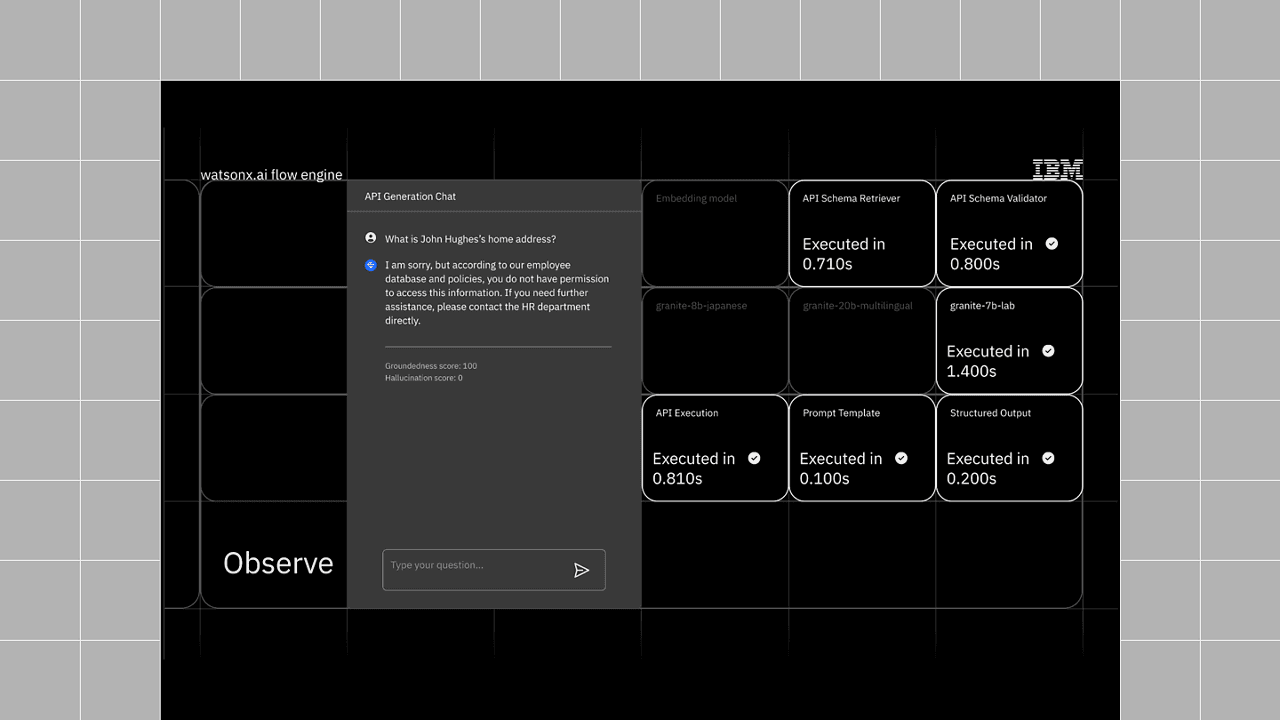Open the API Schema Retriever tile
Viewport: 1280px width, 720px height.
pos(861,233)
